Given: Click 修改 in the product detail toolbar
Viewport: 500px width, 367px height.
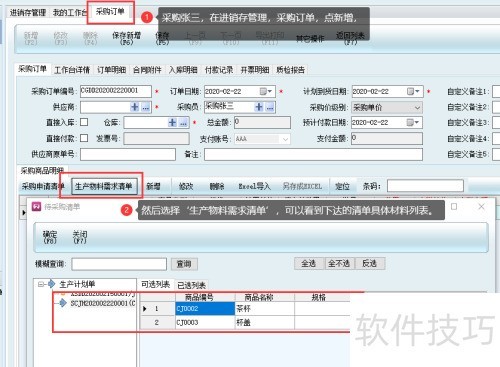Looking at the screenshot, I should point(186,186).
